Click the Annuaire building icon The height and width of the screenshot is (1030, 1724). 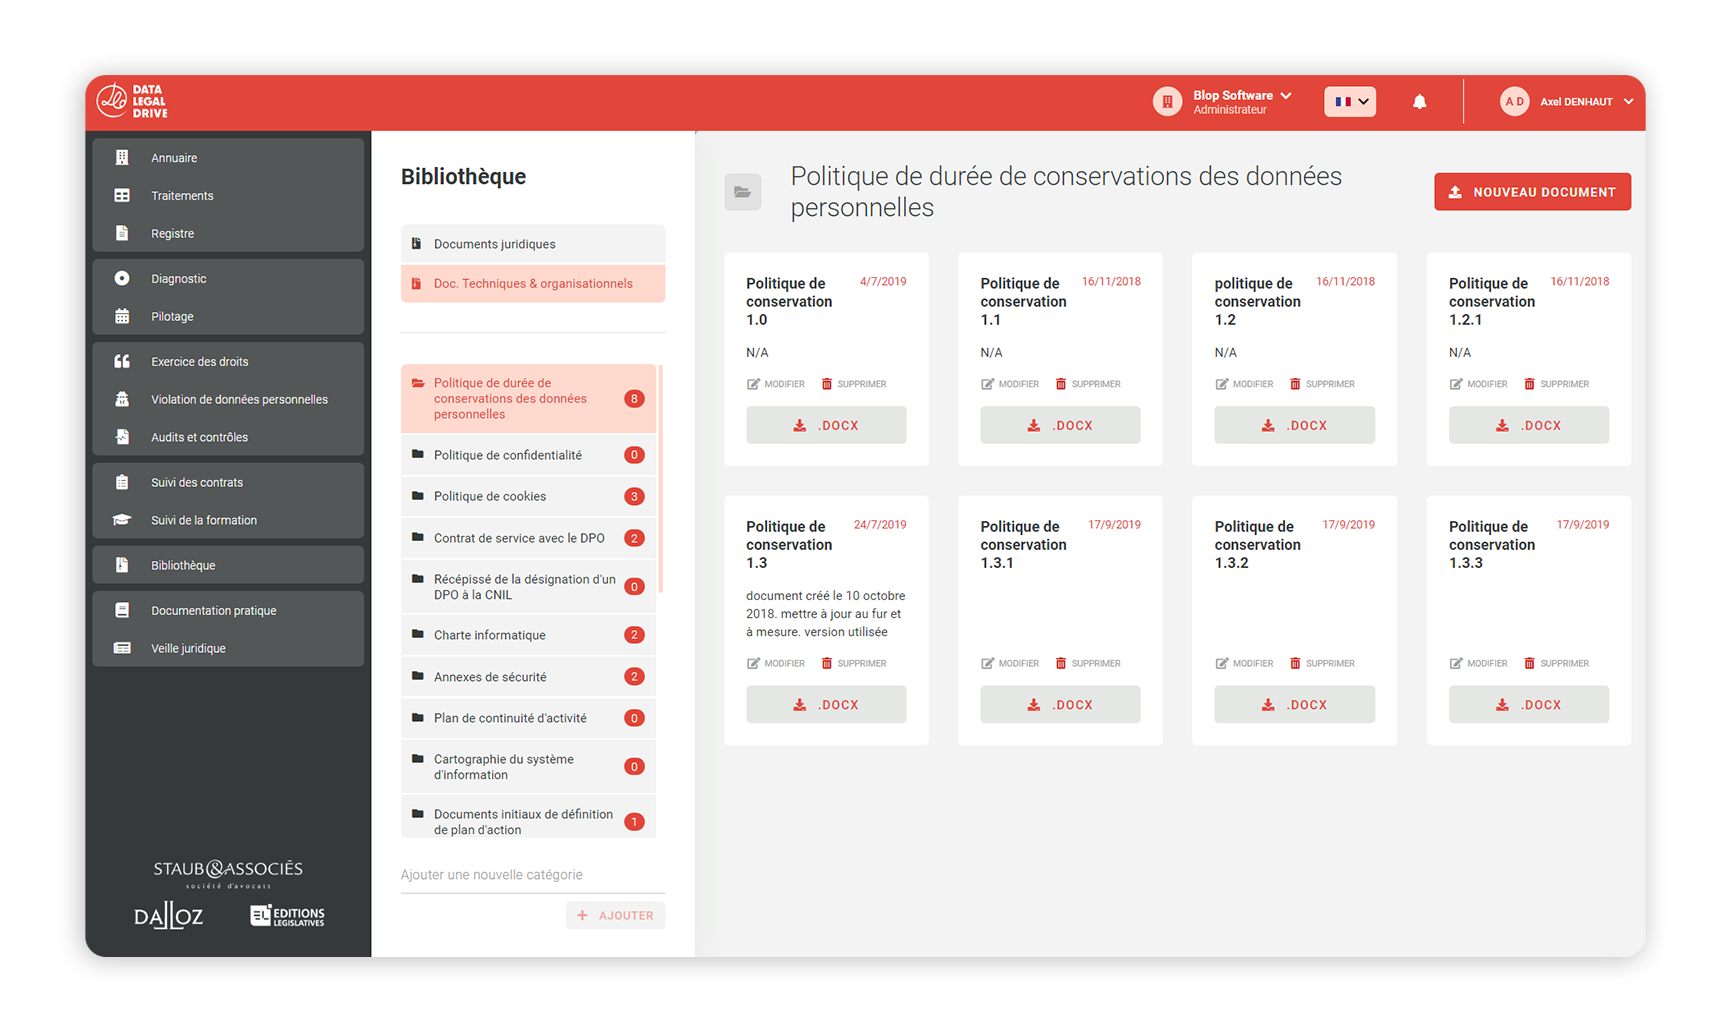[x=122, y=158]
